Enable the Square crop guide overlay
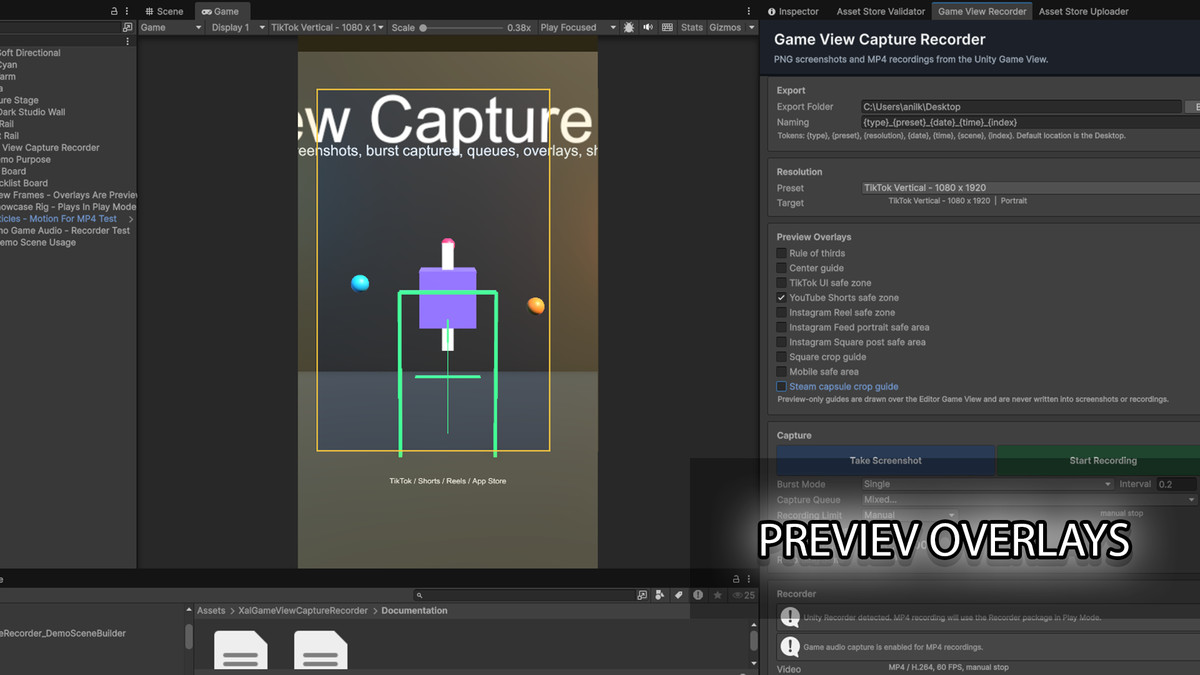1200x675 pixels. pyautogui.click(x=782, y=357)
